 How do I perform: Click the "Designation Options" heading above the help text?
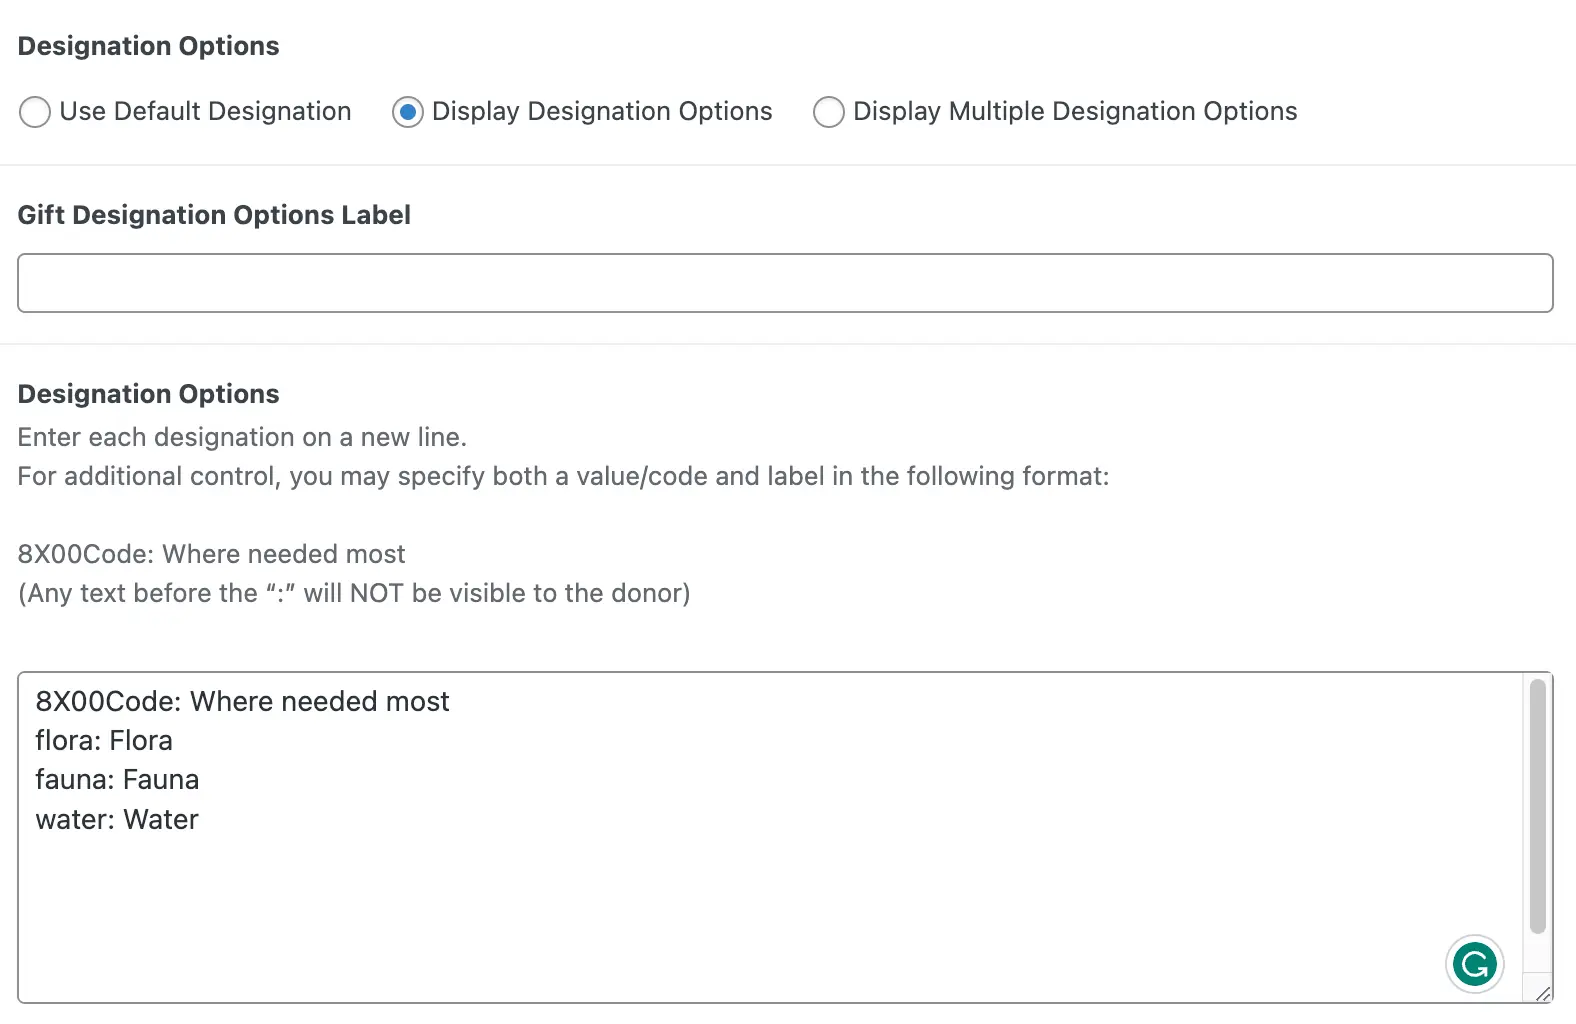pyautogui.click(x=148, y=394)
